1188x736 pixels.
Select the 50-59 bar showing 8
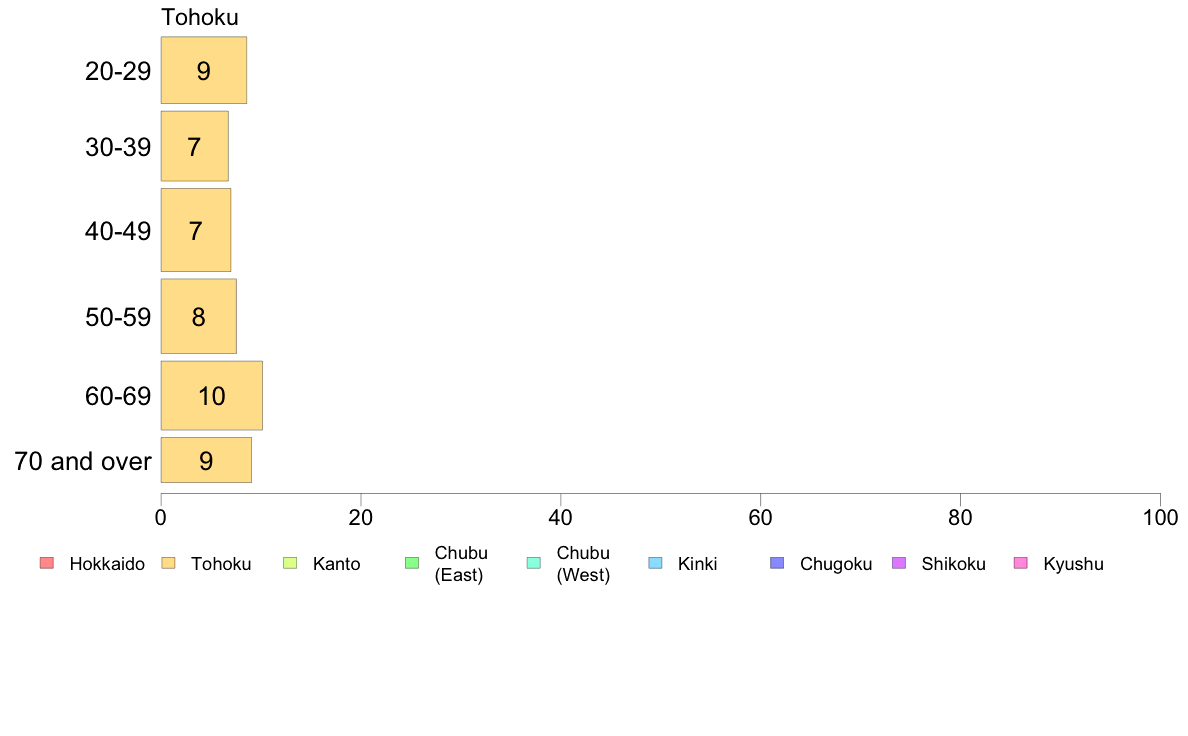pos(199,316)
